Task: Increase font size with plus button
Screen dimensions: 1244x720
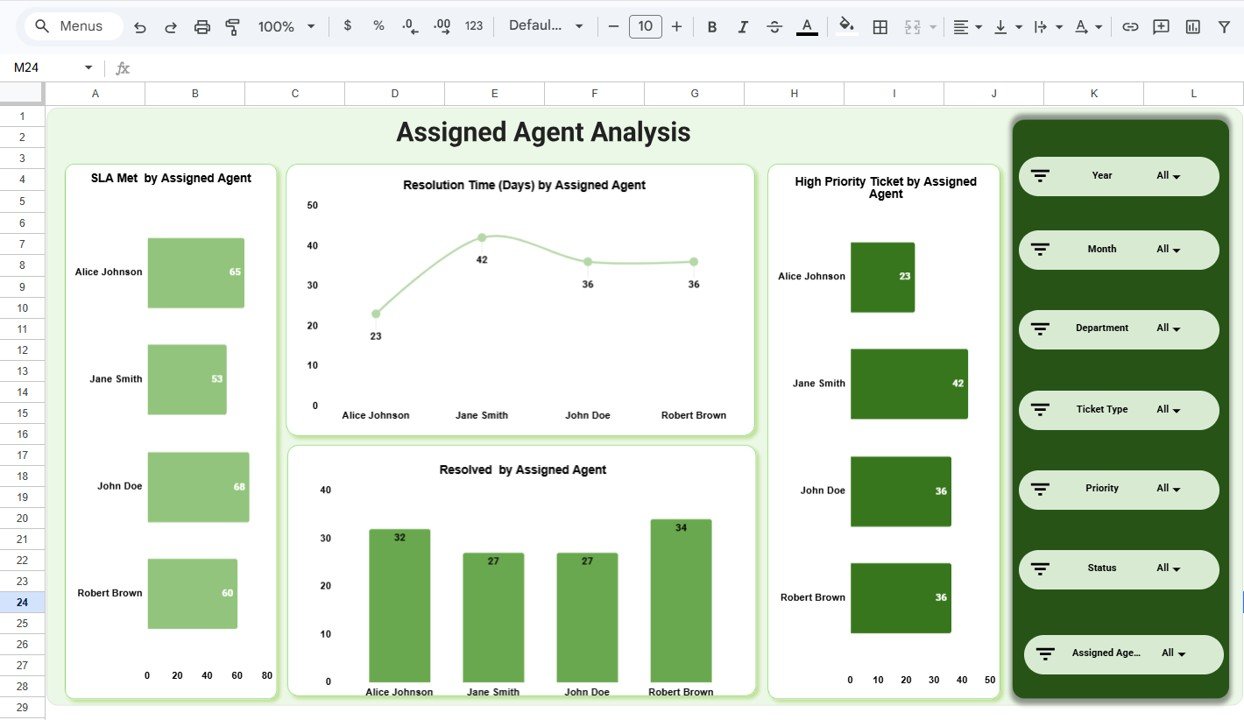Action: point(676,26)
